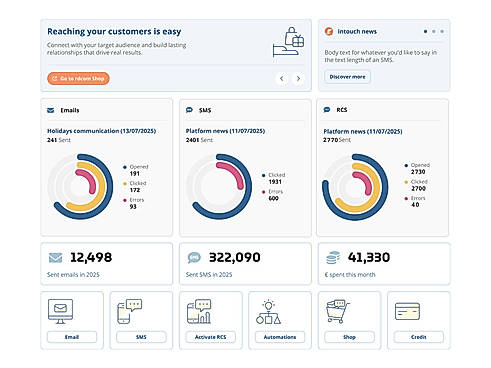
Task: Click the Discover more button
Action: click(347, 77)
